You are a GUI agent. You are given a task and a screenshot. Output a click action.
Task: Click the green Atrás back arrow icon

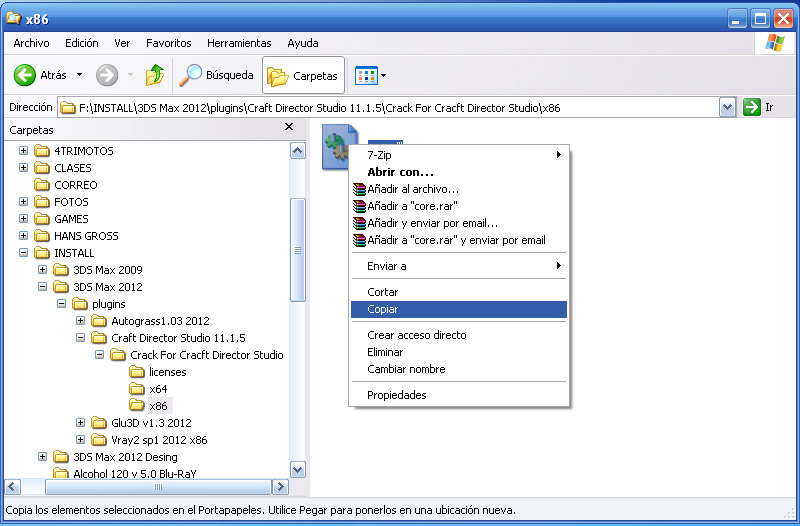pyautogui.click(x=24, y=76)
